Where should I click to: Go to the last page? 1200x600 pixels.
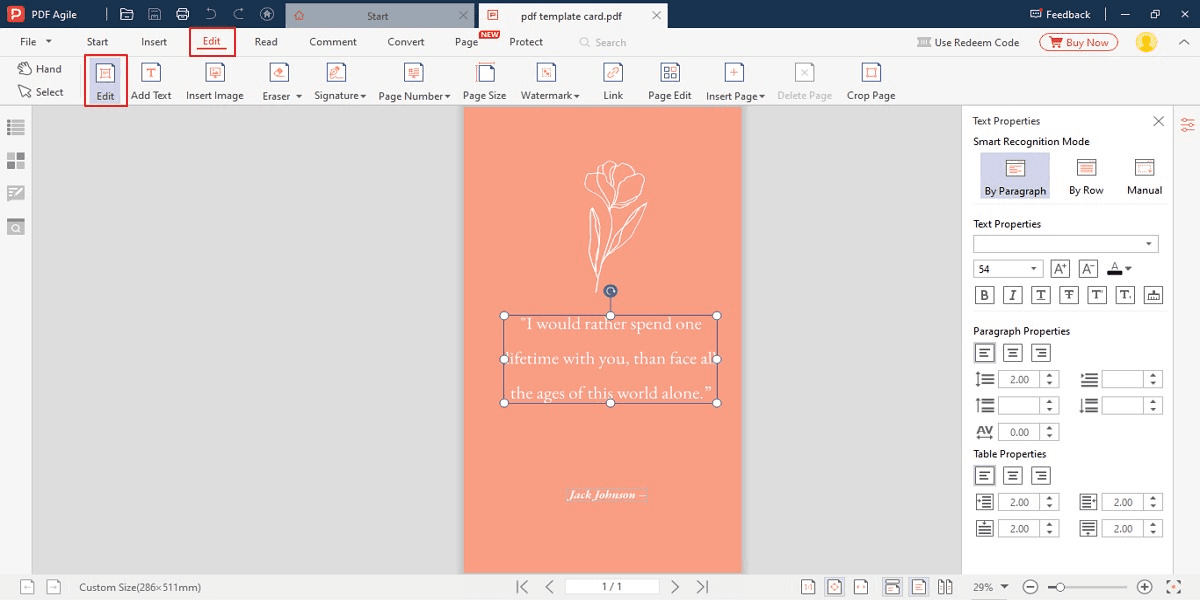point(702,587)
